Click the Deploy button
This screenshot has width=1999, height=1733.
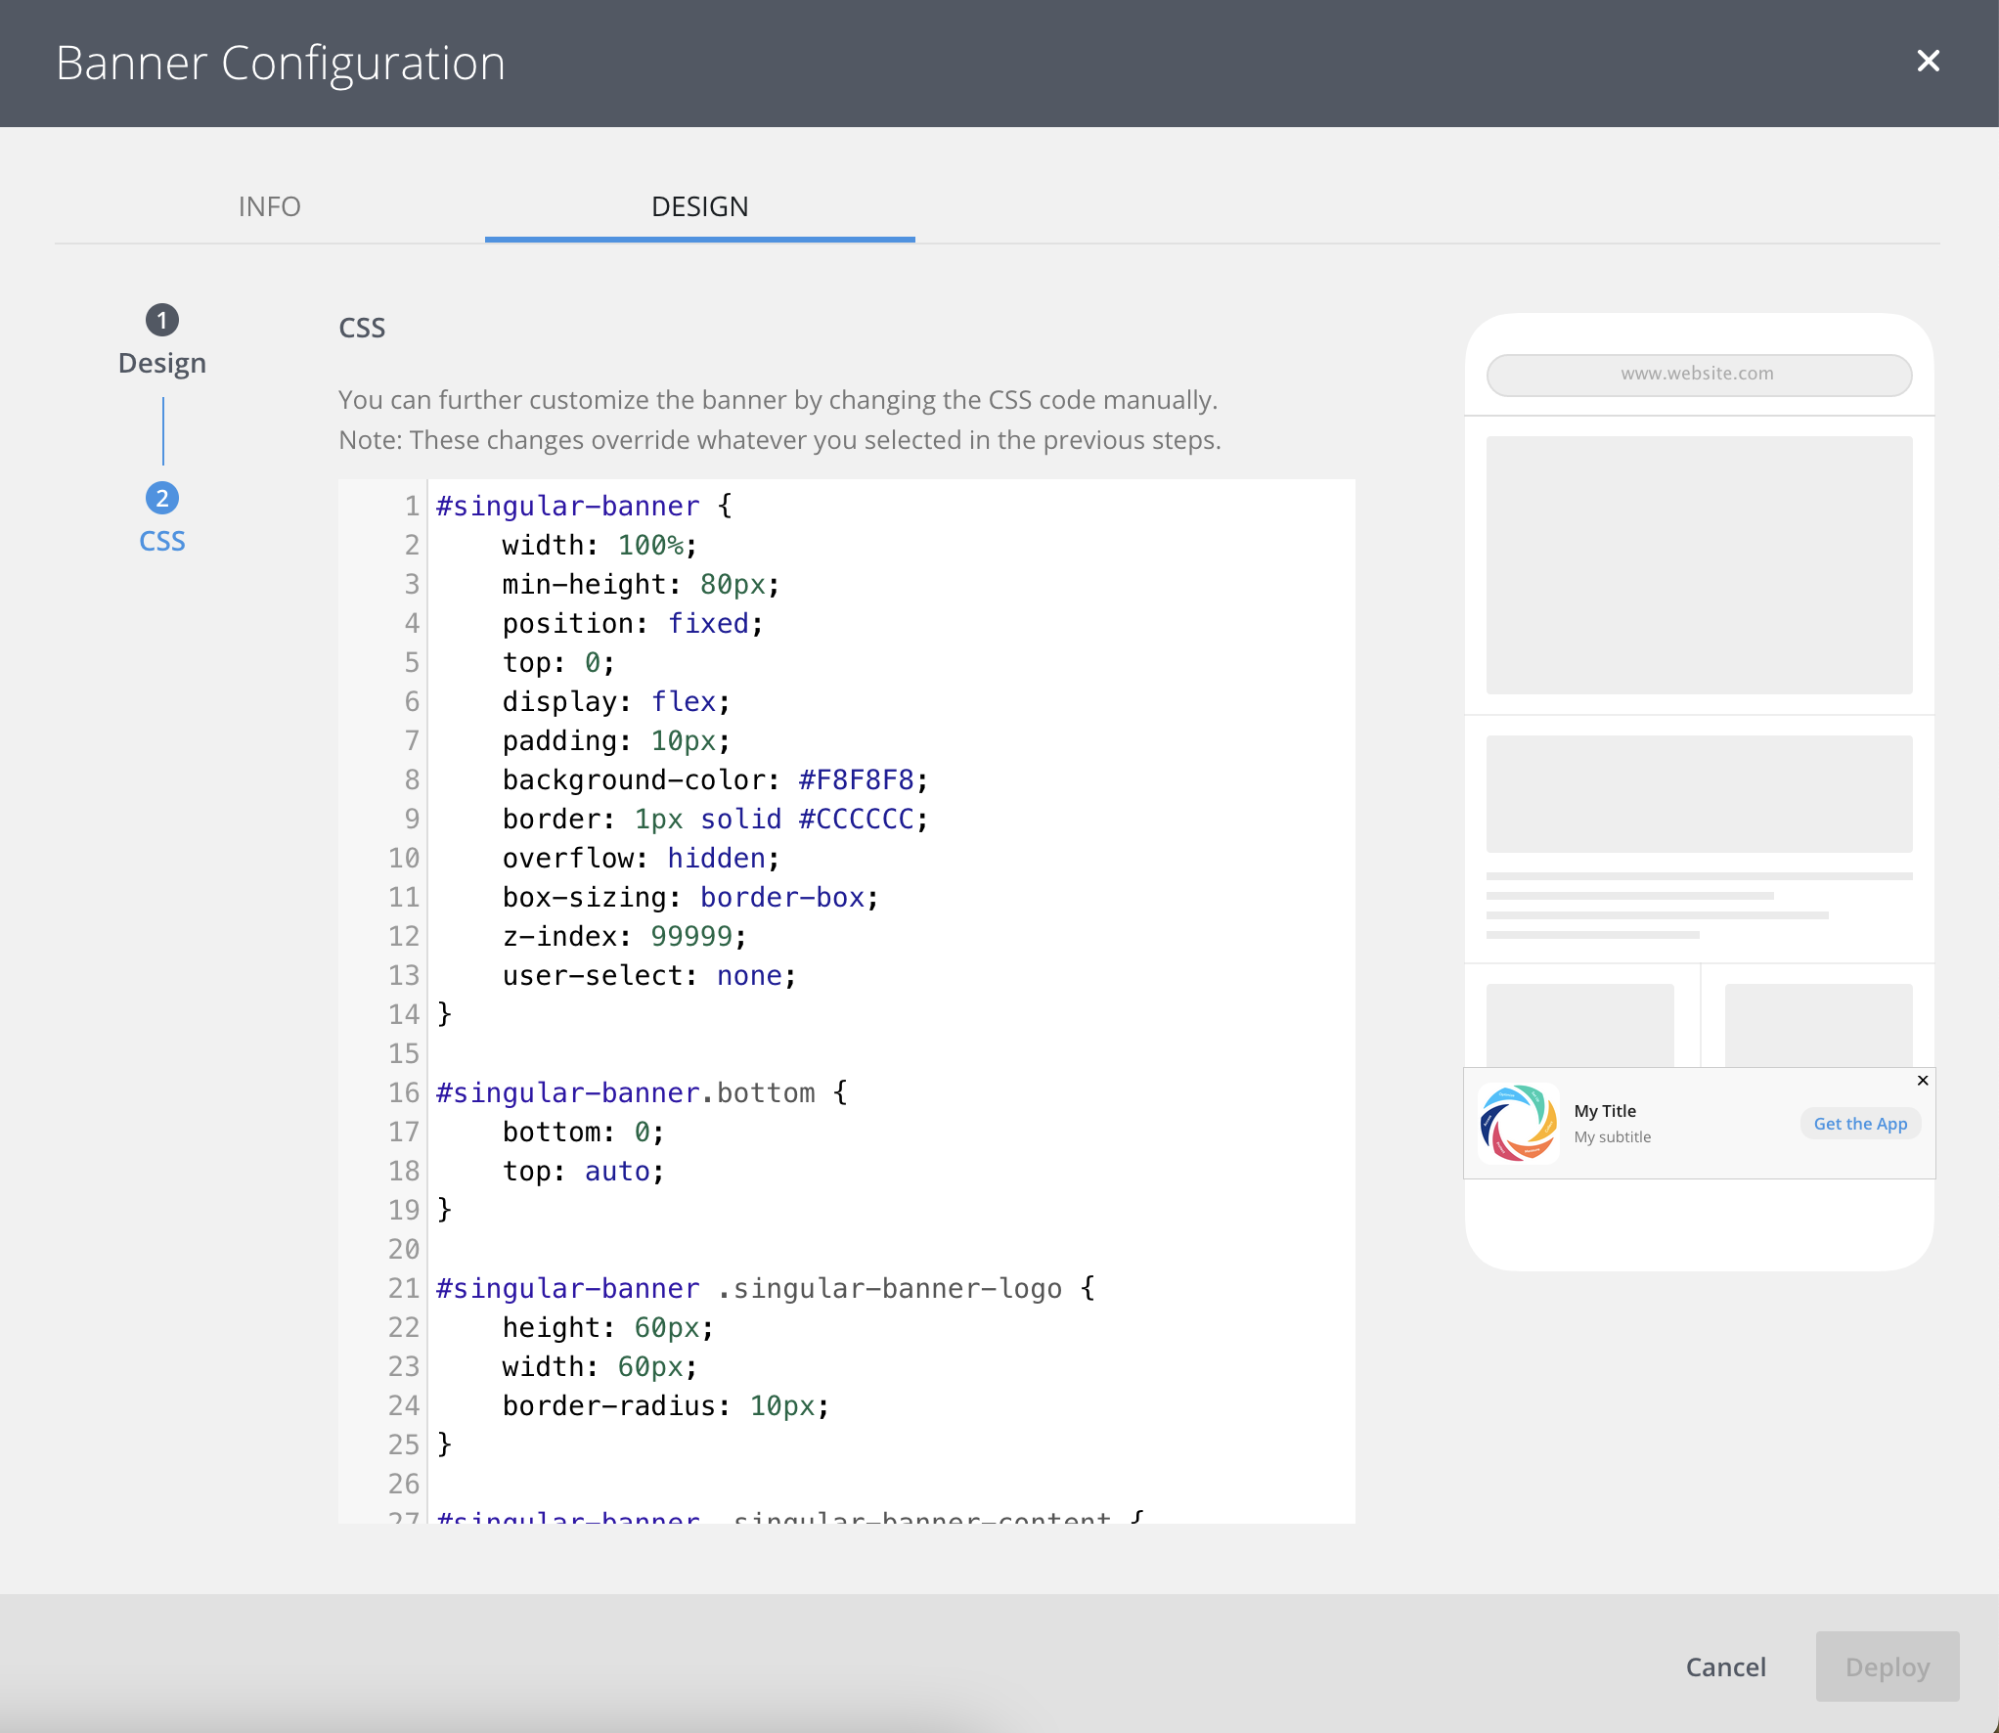click(1886, 1667)
